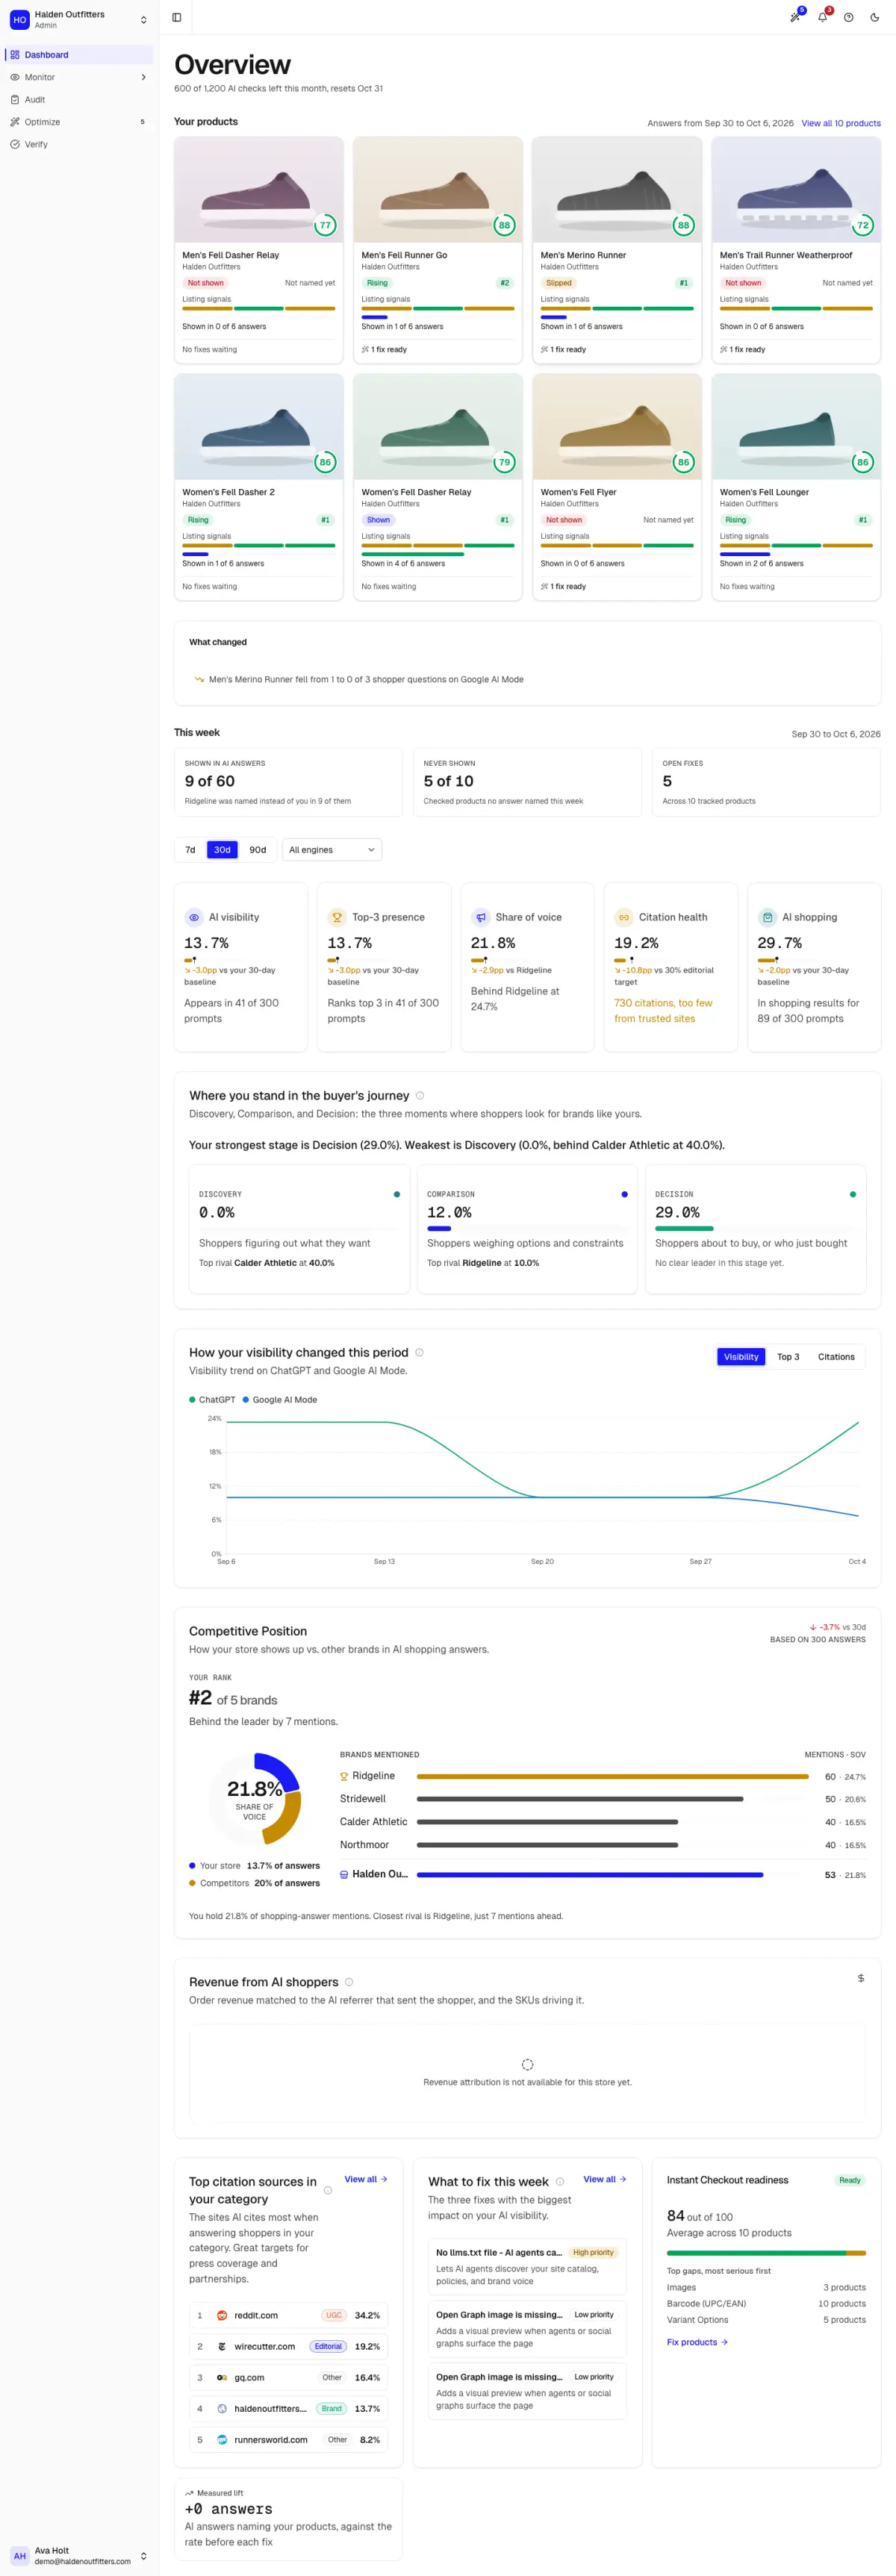Click the trend-down icon in What changed

[198, 679]
